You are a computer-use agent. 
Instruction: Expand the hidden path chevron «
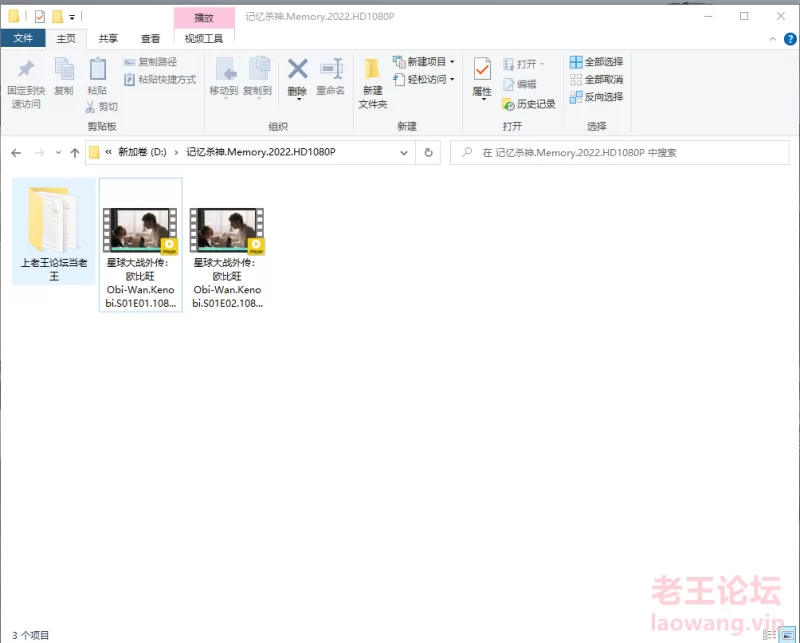pyautogui.click(x=108, y=152)
